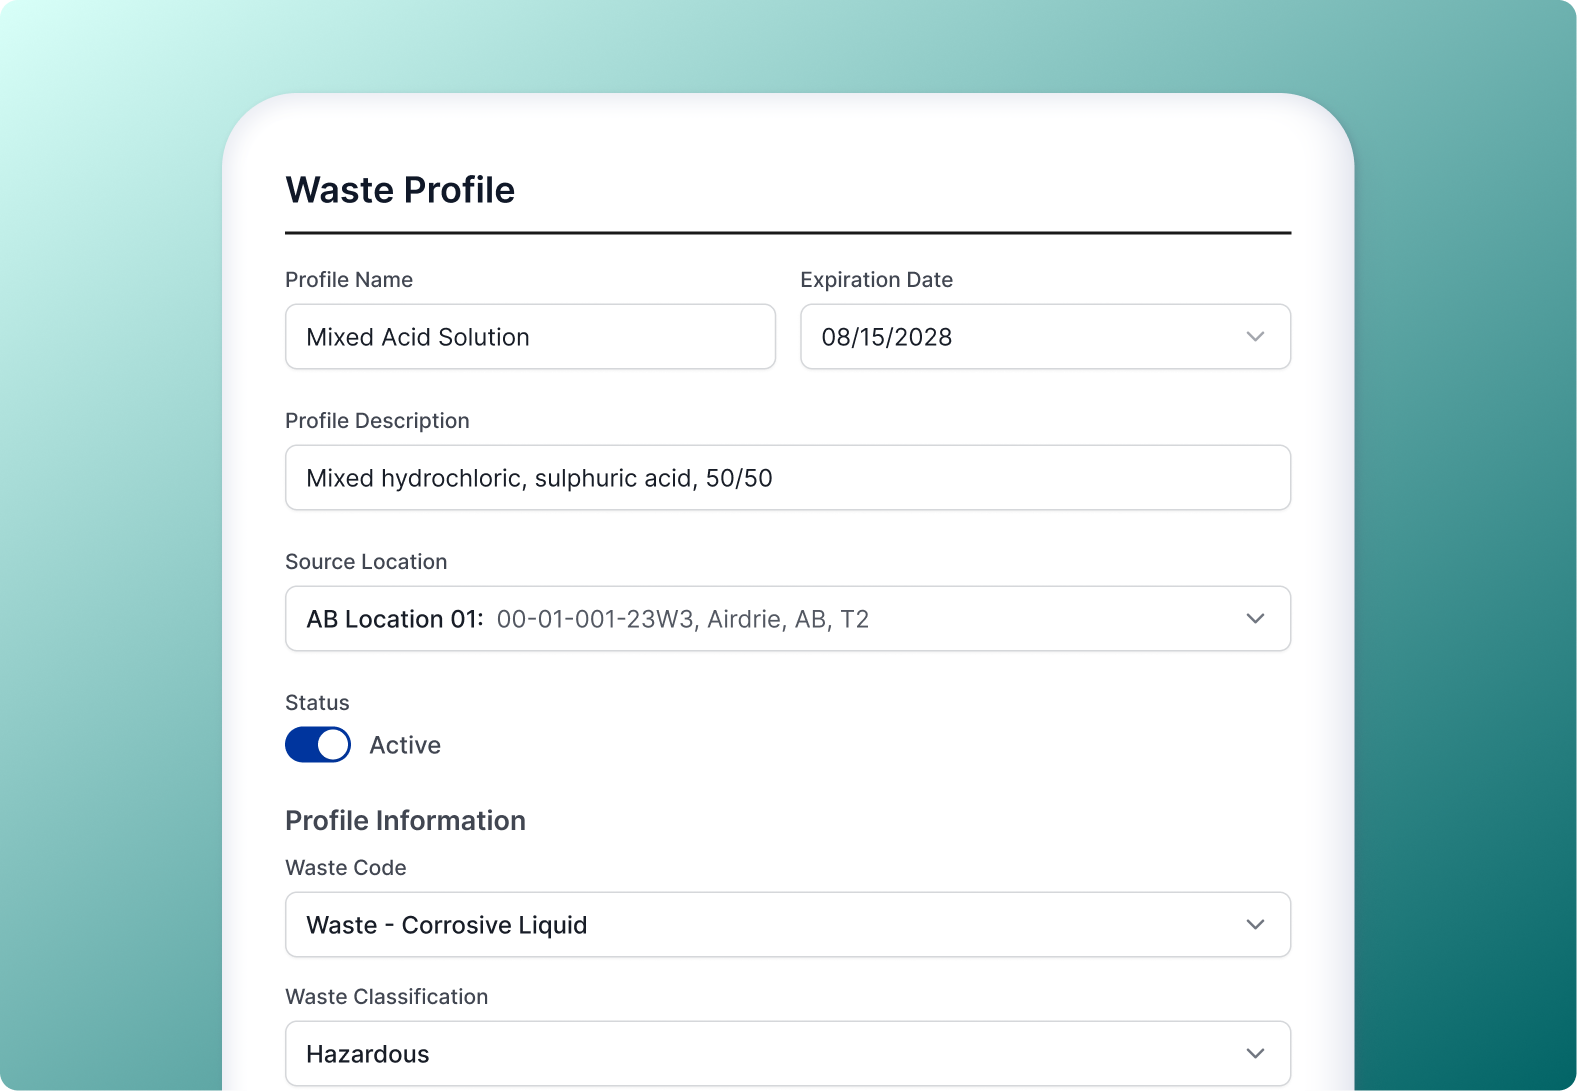Click the Waste Classification chevron arrow
The image size is (1577, 1091).
[1255, 1054]
